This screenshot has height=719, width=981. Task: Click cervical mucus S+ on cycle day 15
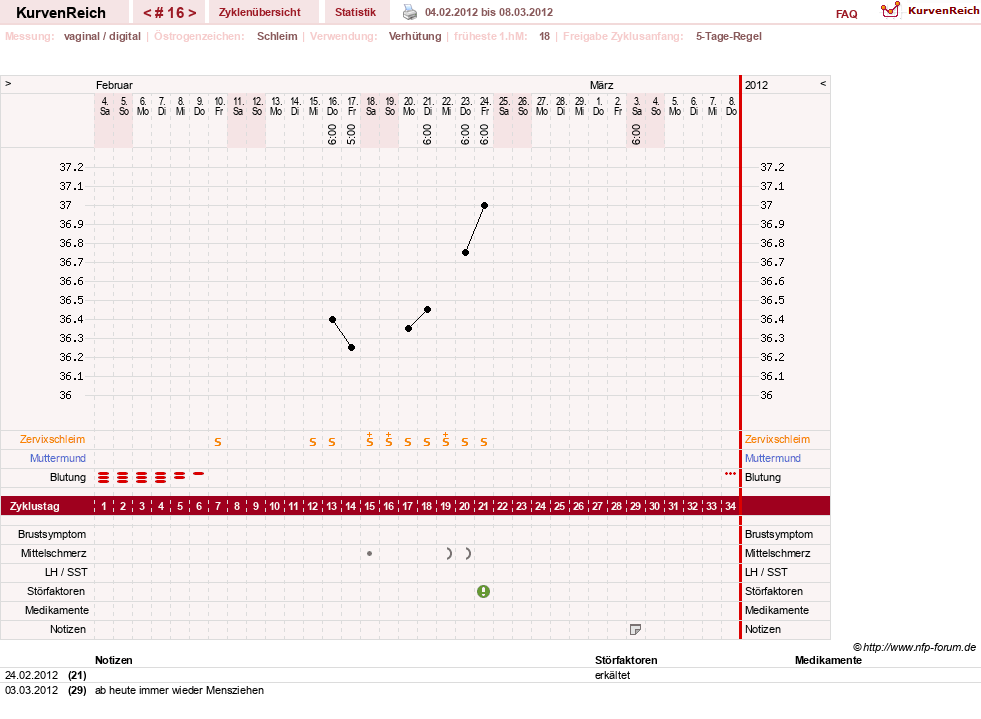point(370,439)
